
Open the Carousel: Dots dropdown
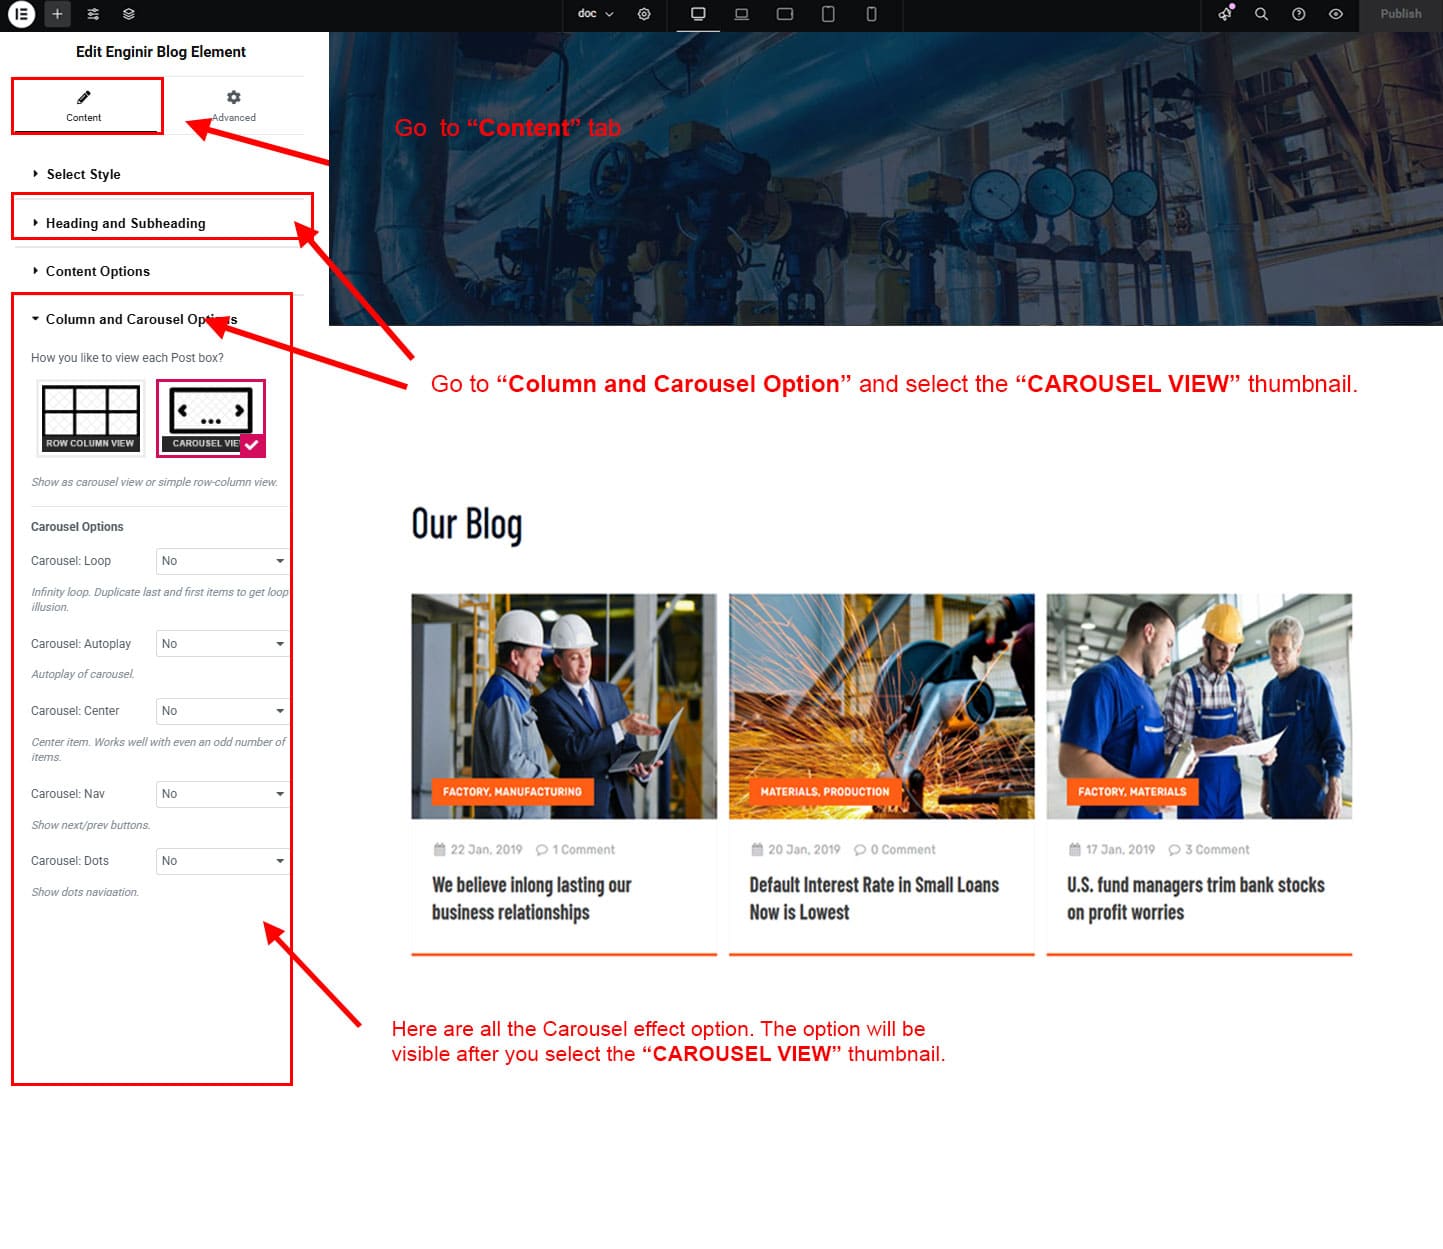222,861
